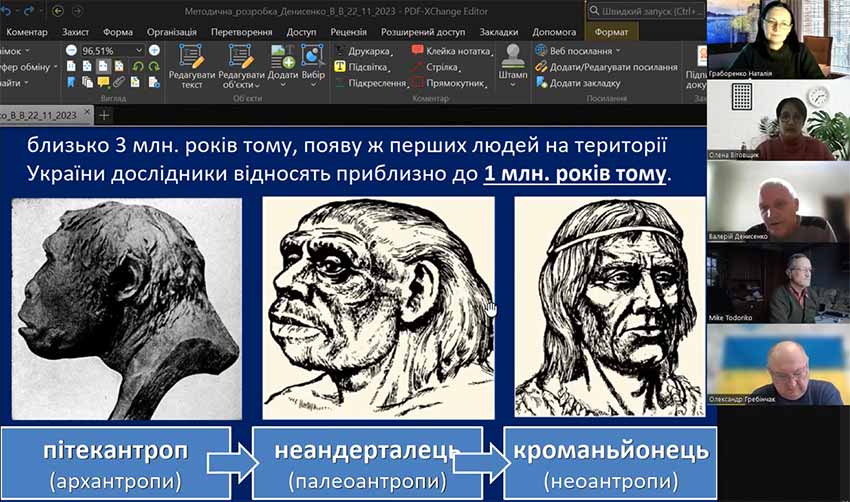Open the zoom percentage dropdown
Viewport: 850px width, 502px height.
[x=139, y=50]
